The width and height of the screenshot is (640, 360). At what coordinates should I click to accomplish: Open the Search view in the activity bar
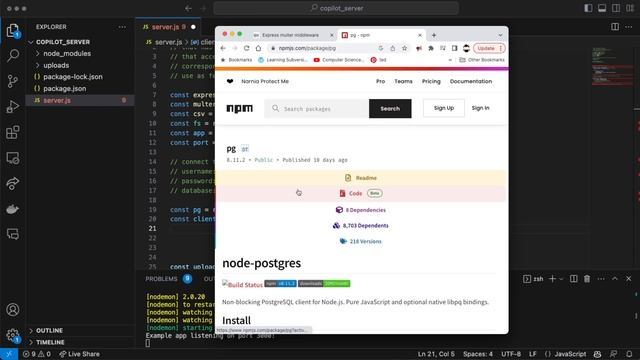13,55
